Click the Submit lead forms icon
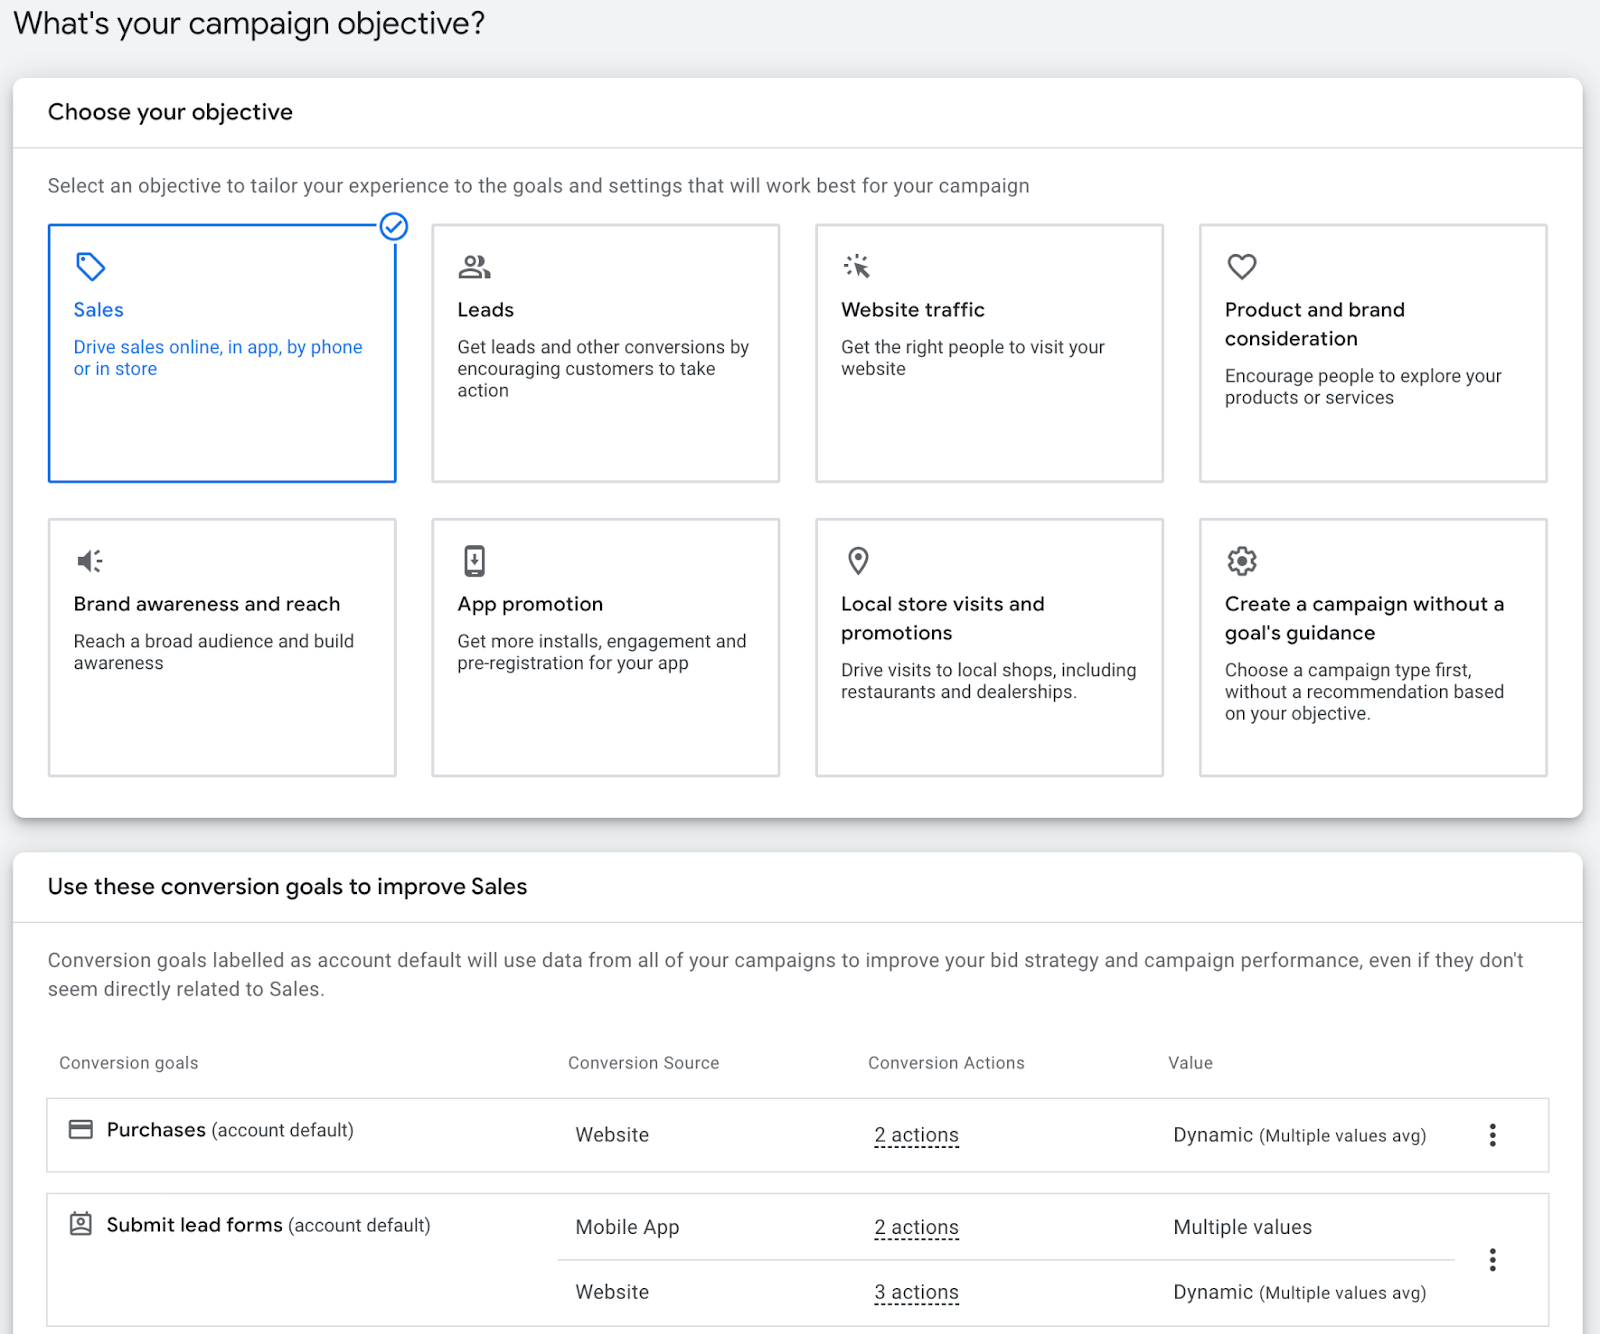The width and height of the screenshot is (1600, 1334). click(x=80, y=1224)
